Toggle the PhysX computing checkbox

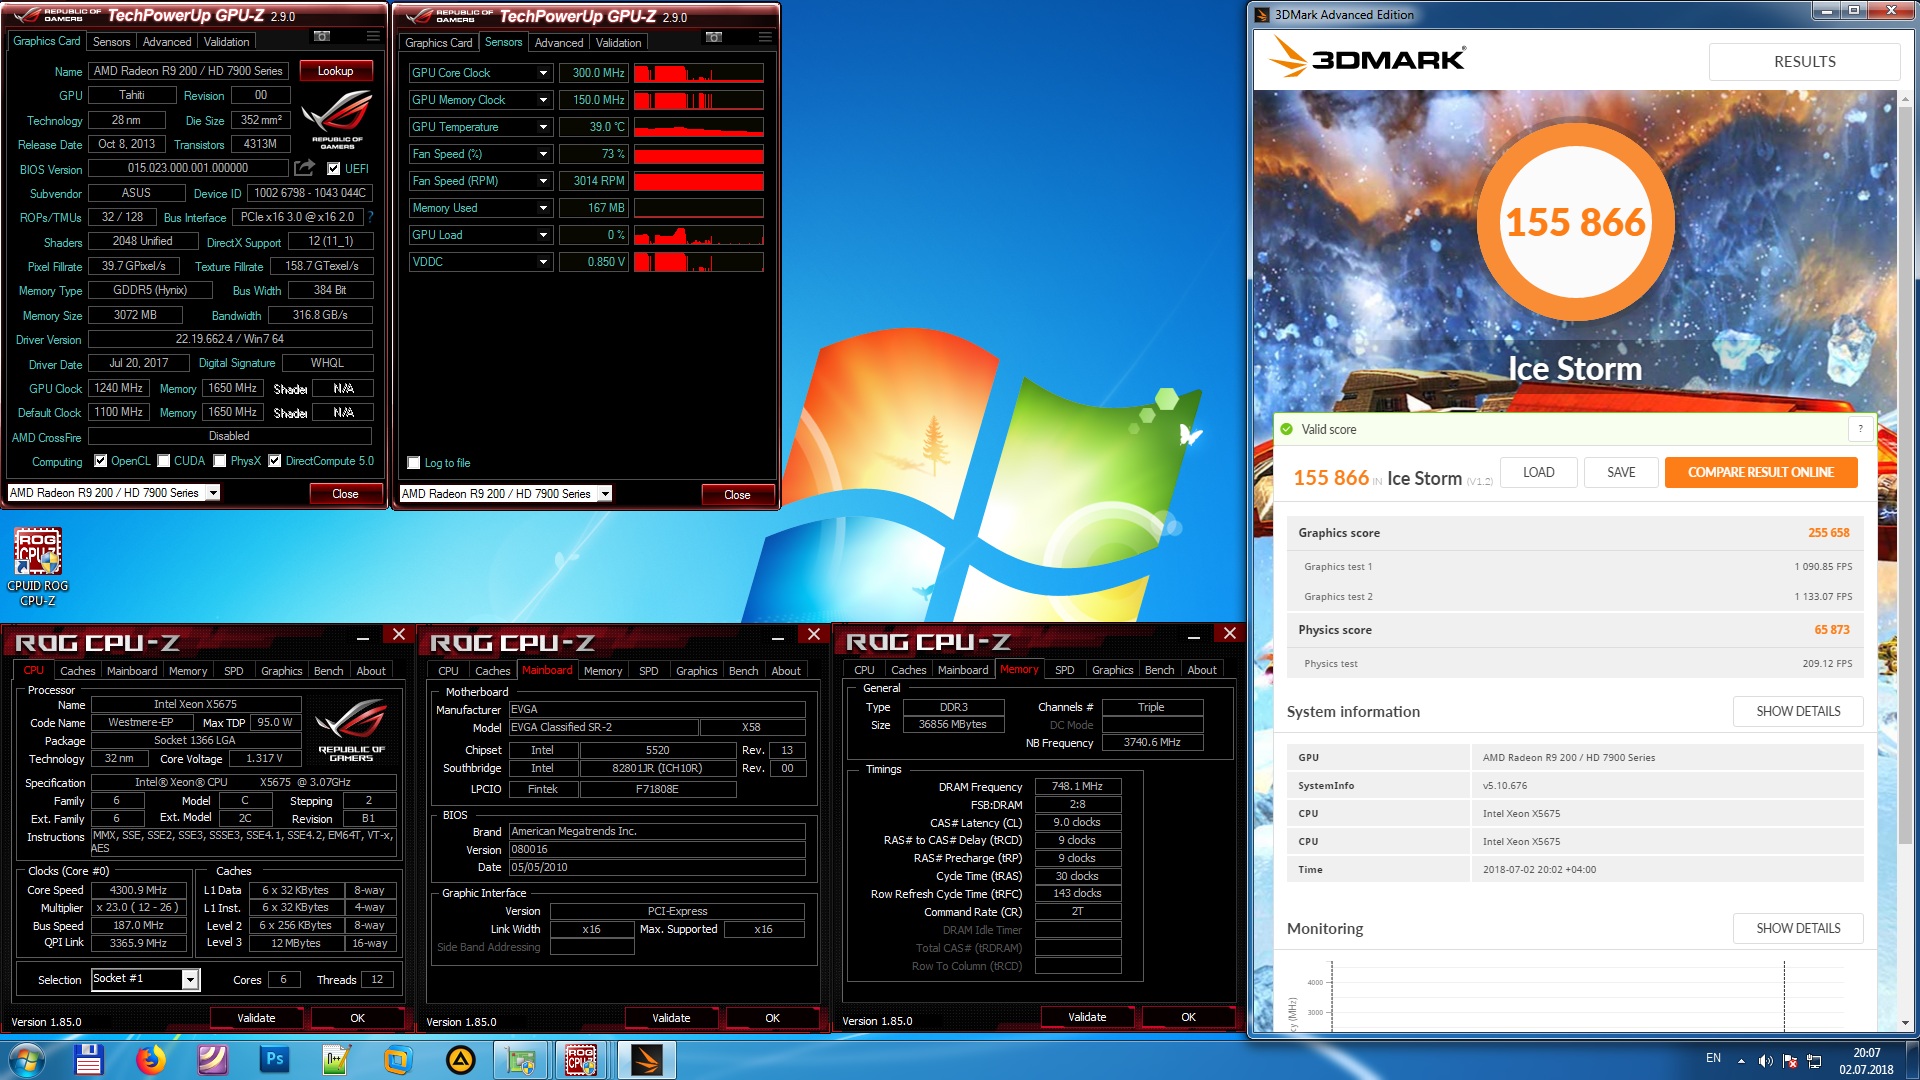220,461
